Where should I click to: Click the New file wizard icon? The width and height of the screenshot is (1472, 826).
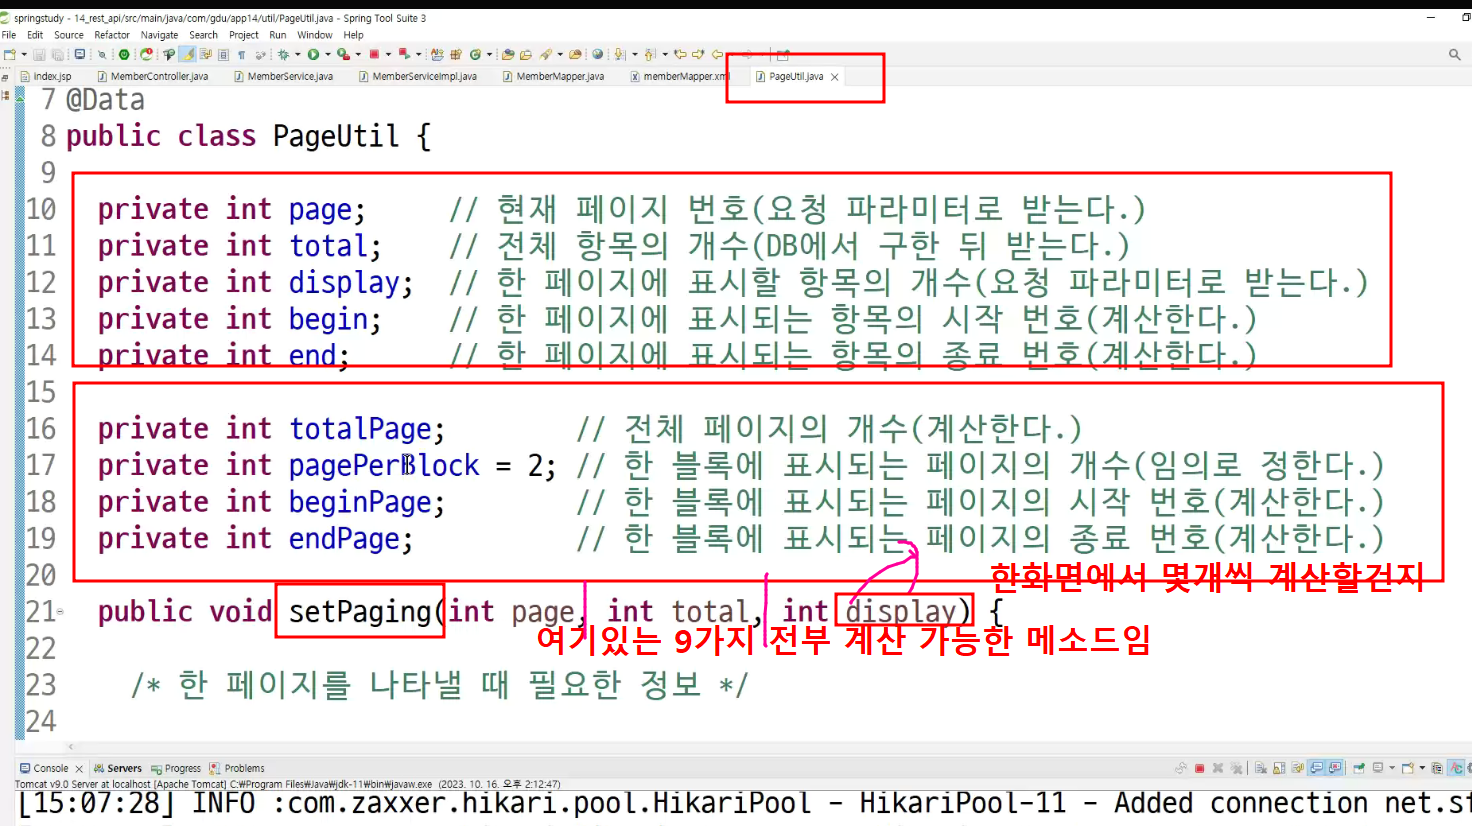coord(9,54)
